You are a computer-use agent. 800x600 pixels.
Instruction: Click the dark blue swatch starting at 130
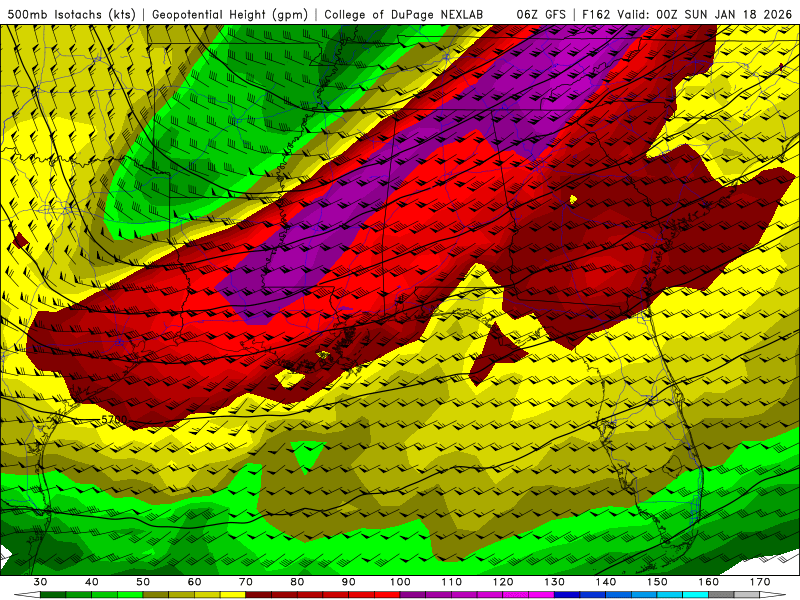point(567,595)
